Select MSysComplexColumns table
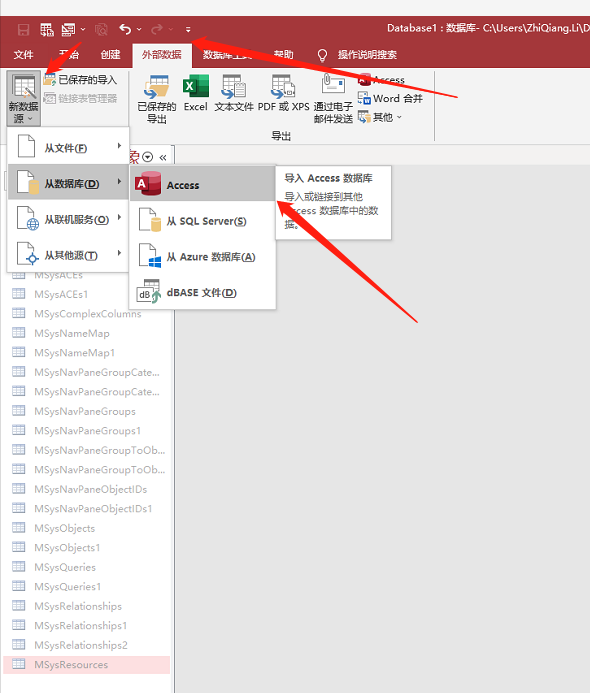This screenshot has height=693, width=590. pos(87,313)
